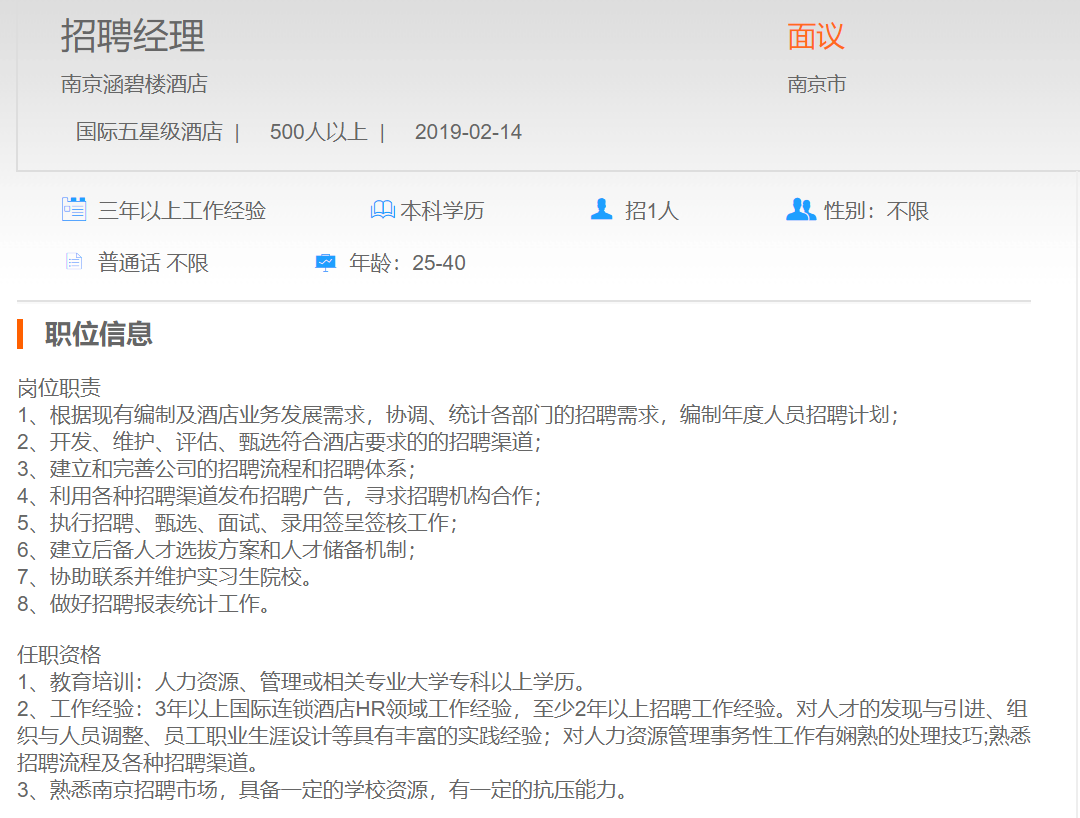Click the orange 面议 salary text

click(x=816, y=37)
